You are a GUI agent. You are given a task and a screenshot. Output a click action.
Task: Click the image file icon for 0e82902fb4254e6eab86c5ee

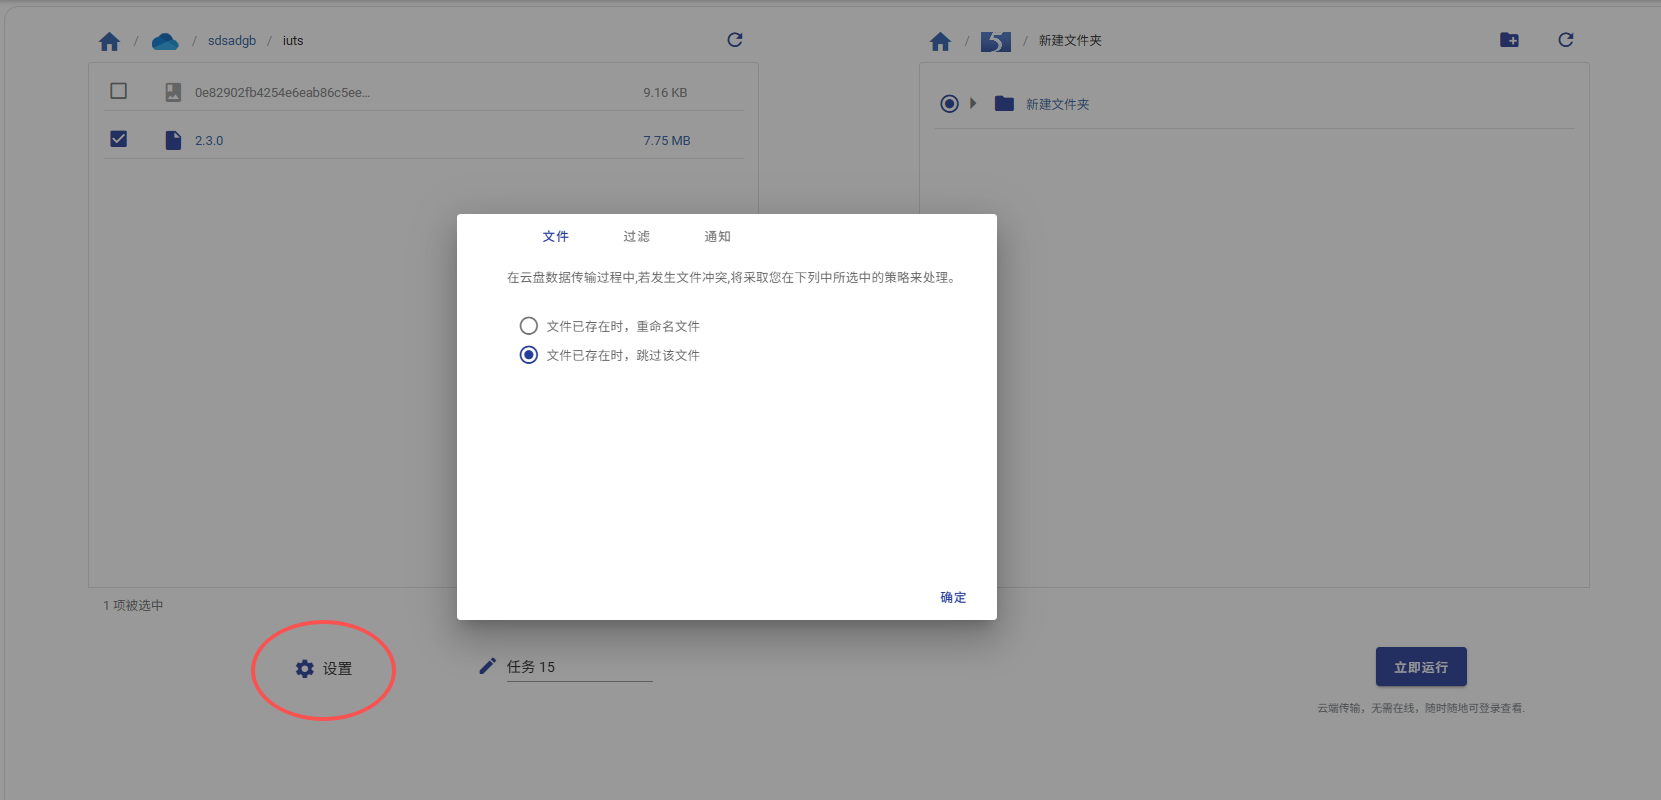[173, 92]
